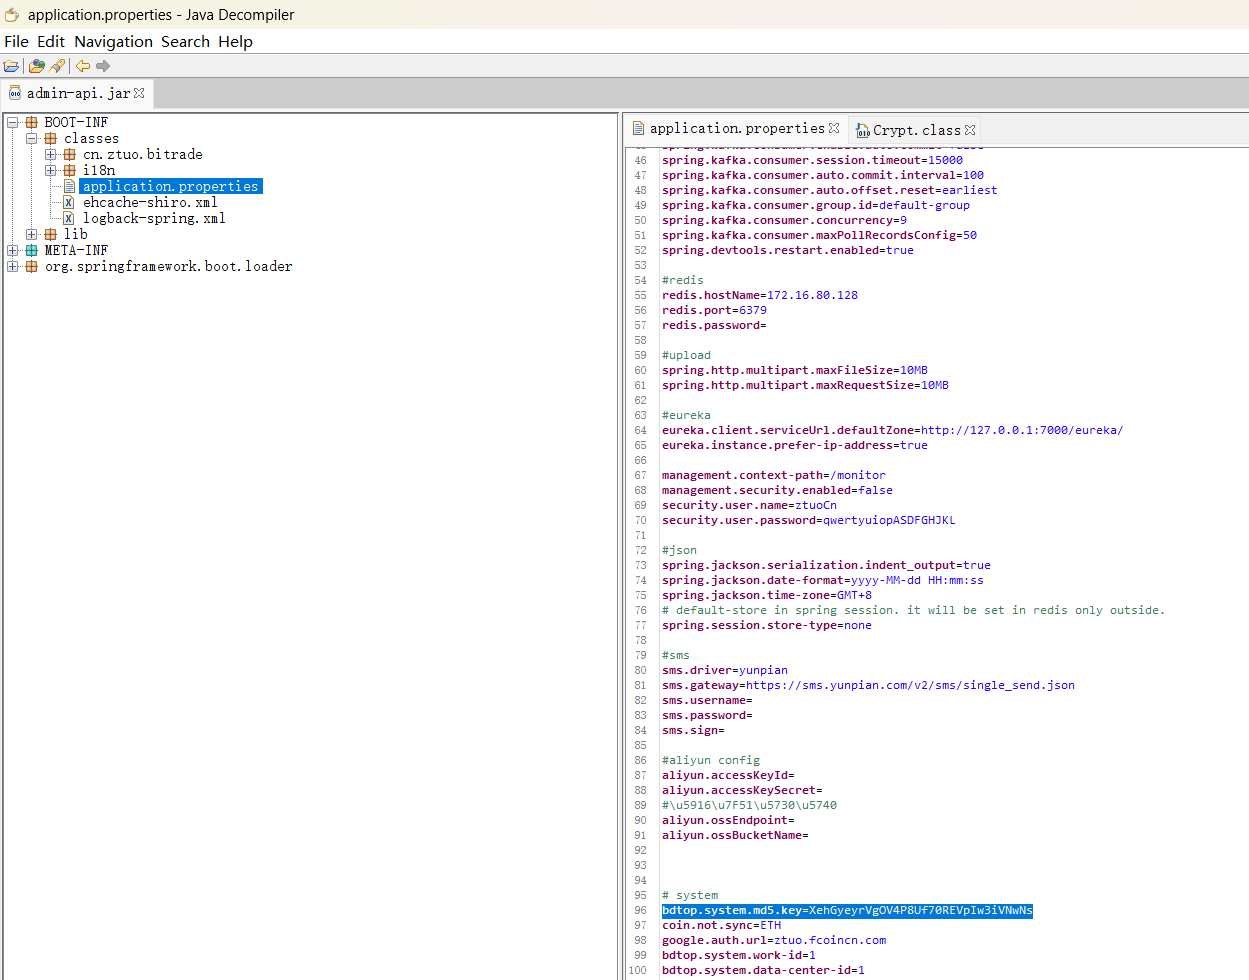
Task: Expand the lib folder node
Action: [32, 235]
